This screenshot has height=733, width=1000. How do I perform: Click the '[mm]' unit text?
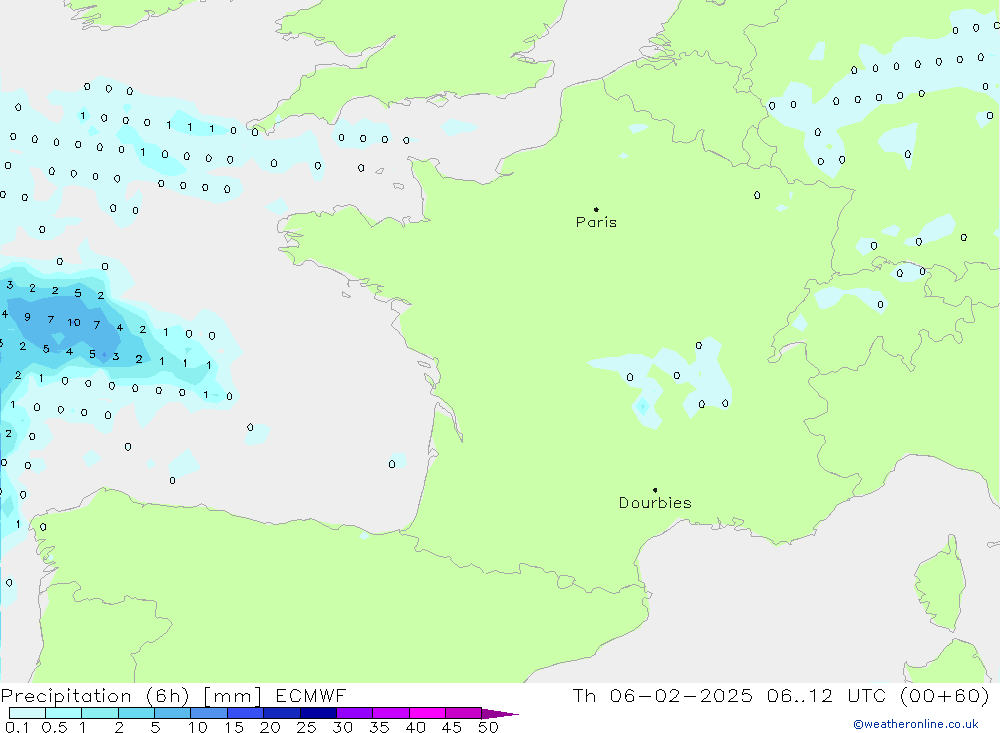232,695
